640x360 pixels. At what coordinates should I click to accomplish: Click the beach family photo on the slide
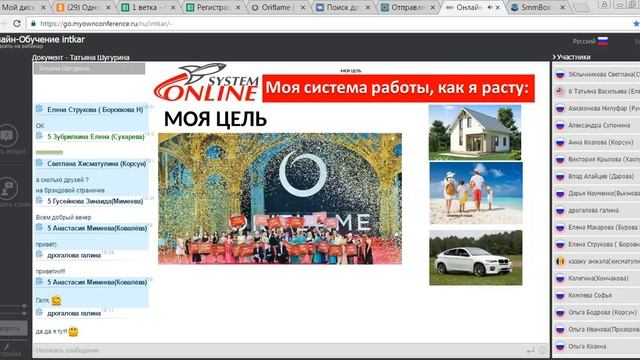(476, 193)
